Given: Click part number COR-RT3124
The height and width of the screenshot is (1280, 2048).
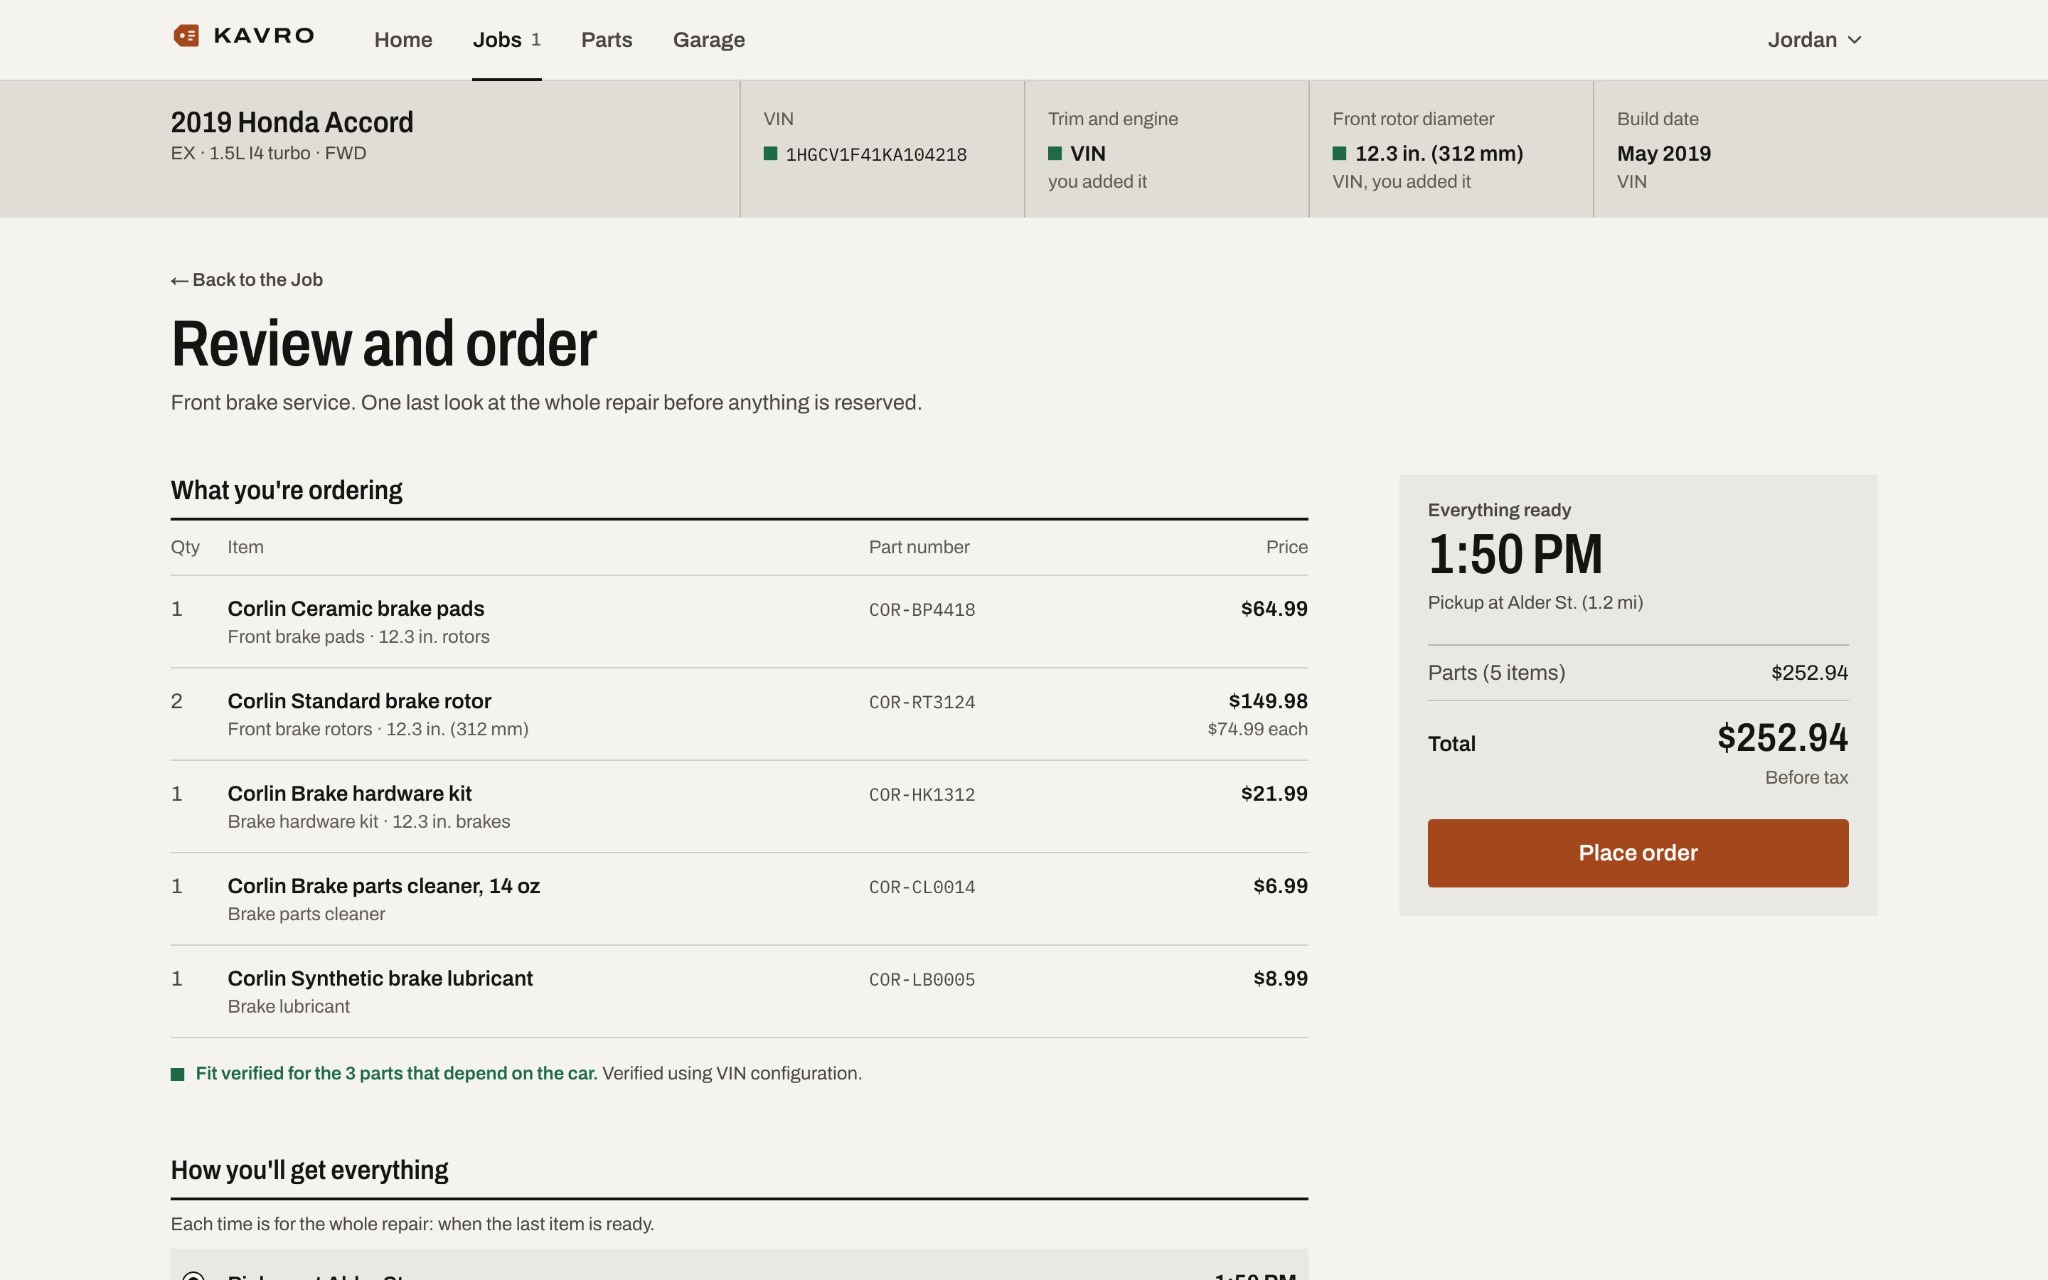Looking at the screenshot, I should tap(922, 702).
